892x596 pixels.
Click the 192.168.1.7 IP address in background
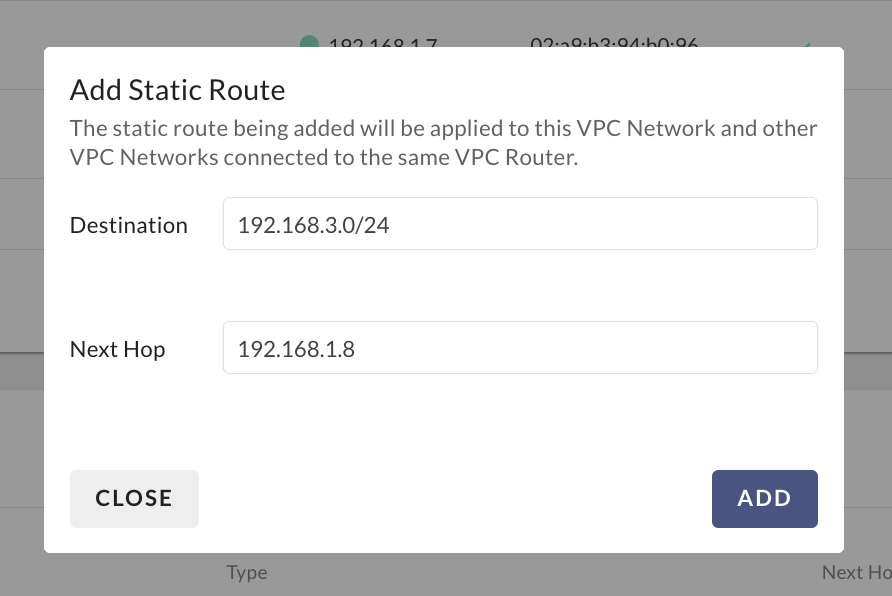(383, 44)
